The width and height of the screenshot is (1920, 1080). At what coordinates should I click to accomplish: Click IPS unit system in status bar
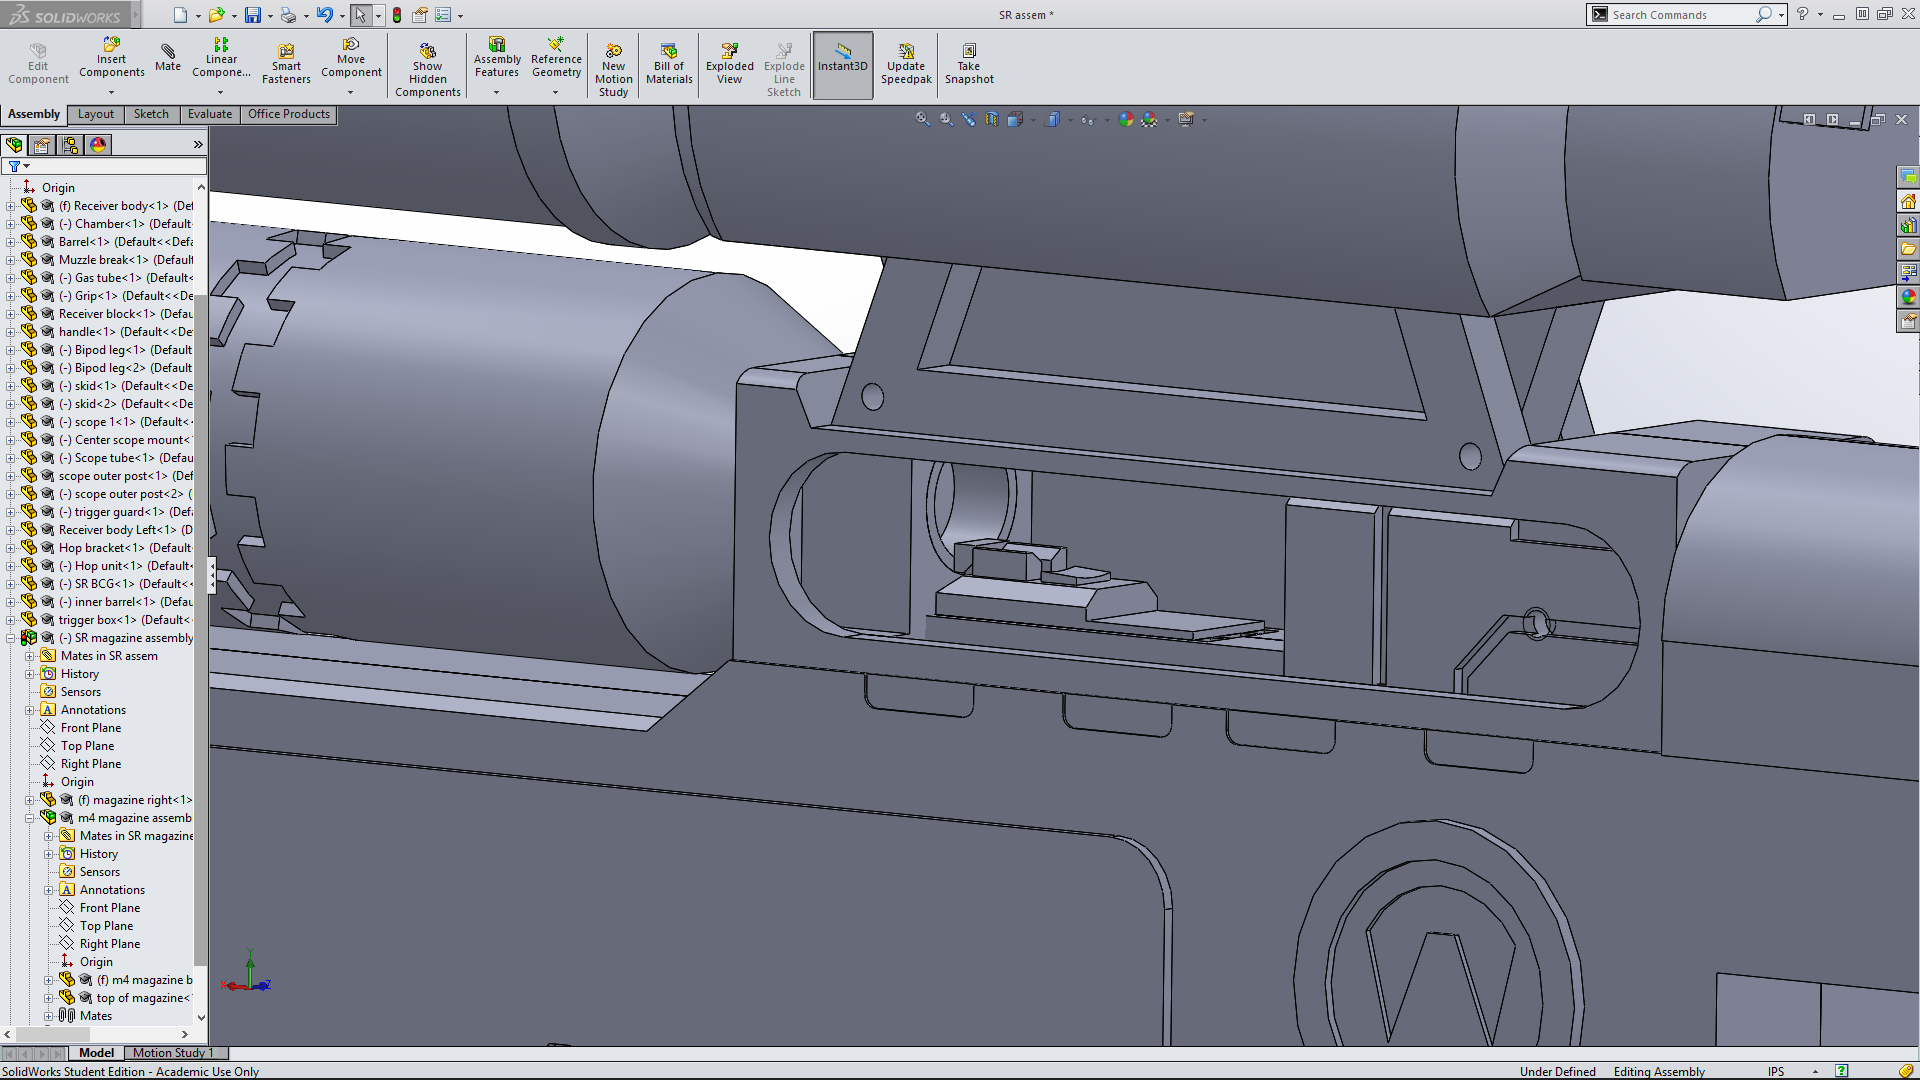pos(1776,1071)
